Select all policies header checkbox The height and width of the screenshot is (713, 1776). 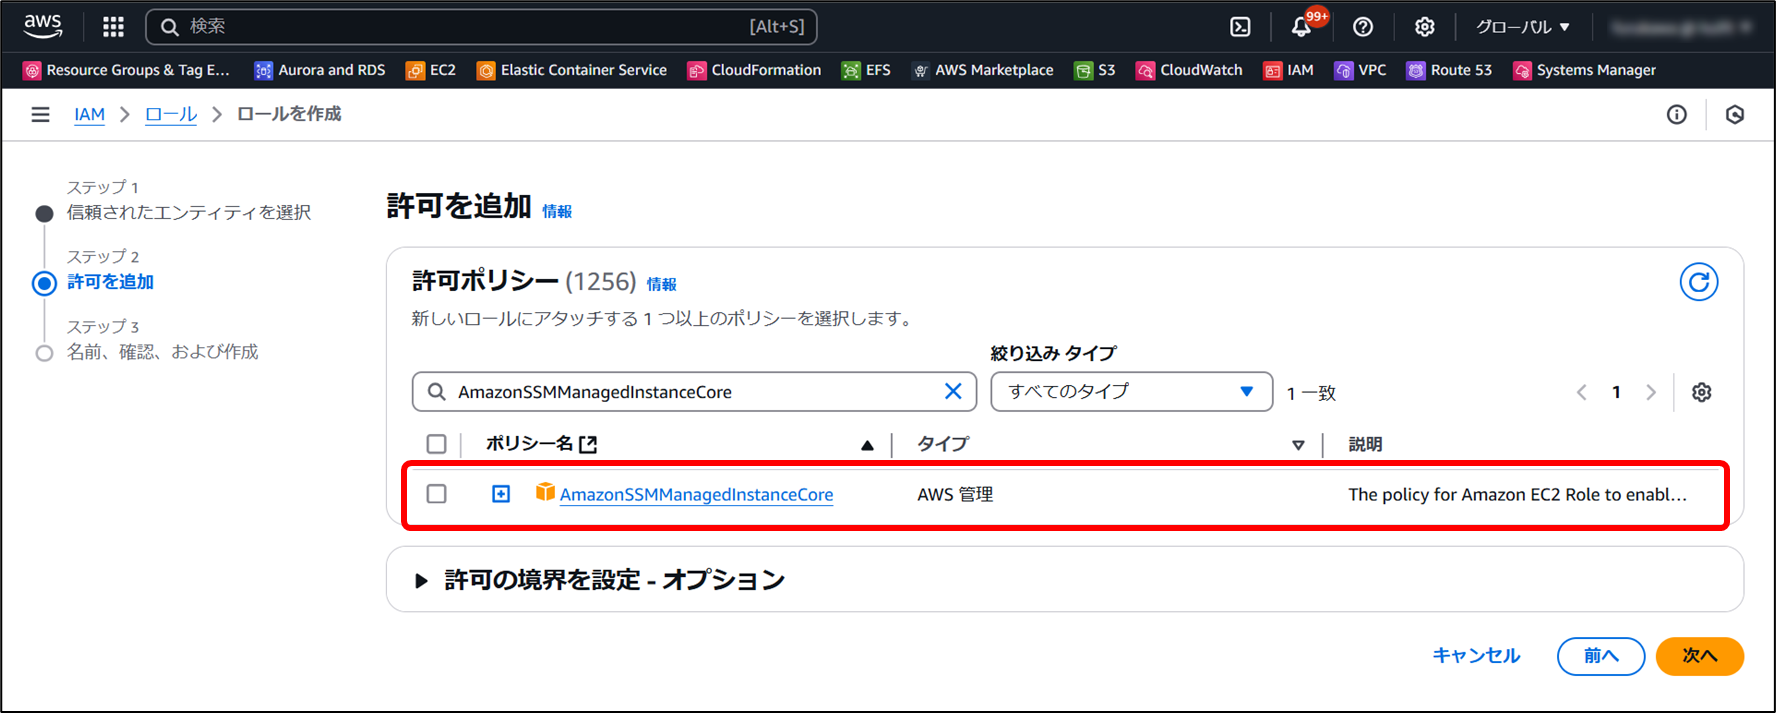(x=437, y=444)
